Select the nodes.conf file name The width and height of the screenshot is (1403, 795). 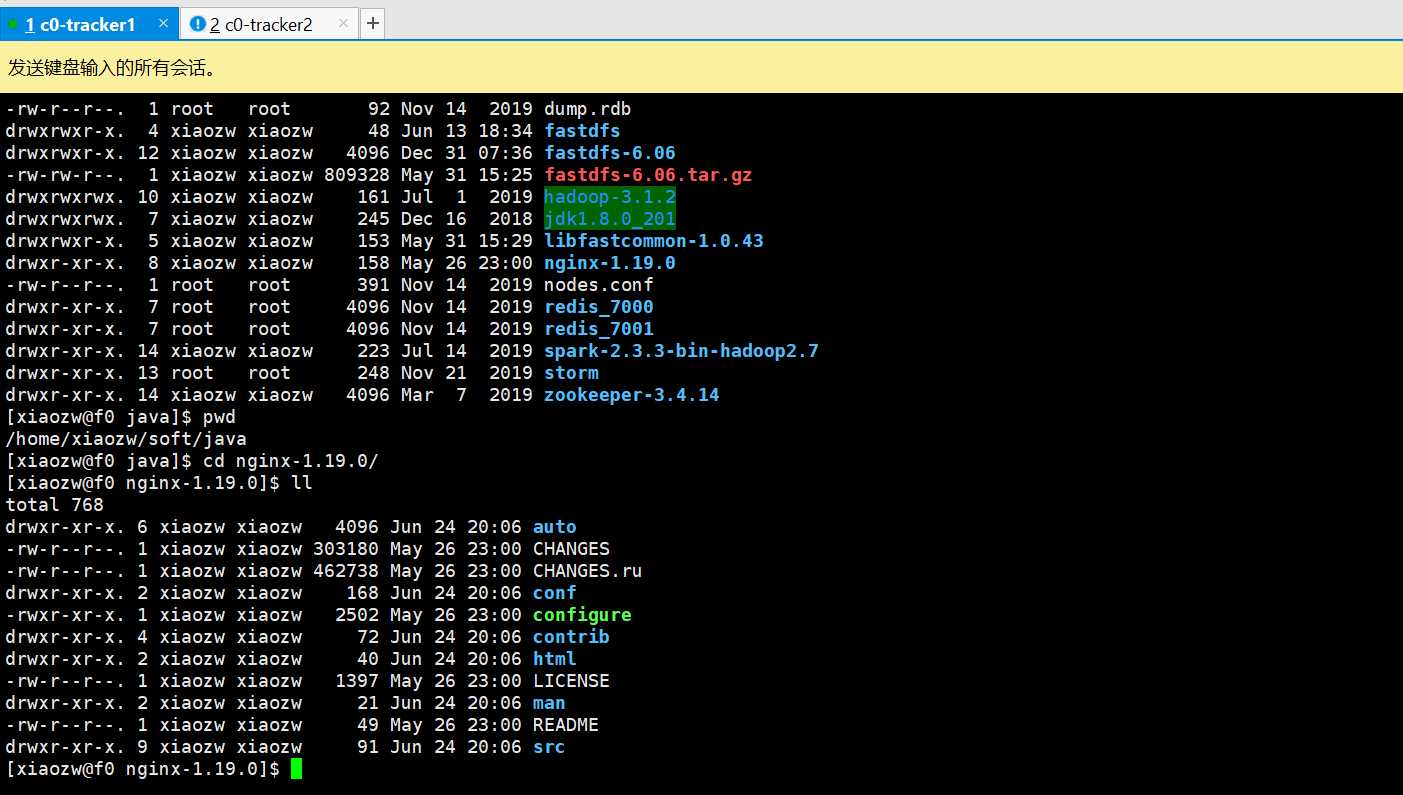tap(598, 285)
